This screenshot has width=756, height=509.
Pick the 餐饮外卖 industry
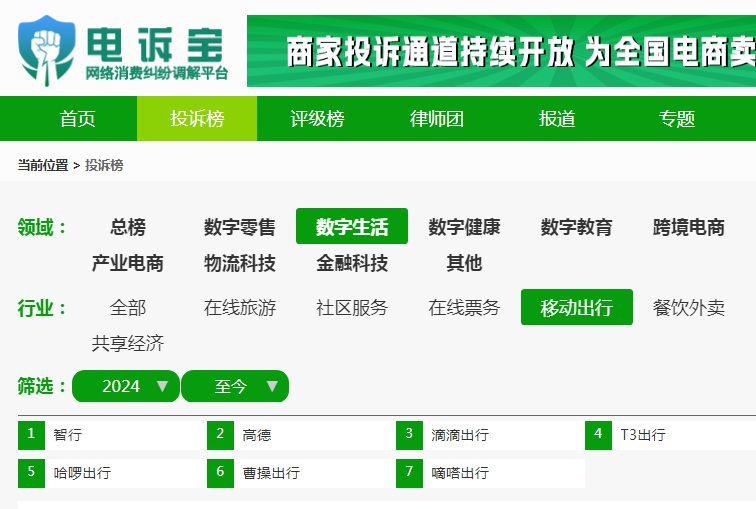tap(689, 308)
